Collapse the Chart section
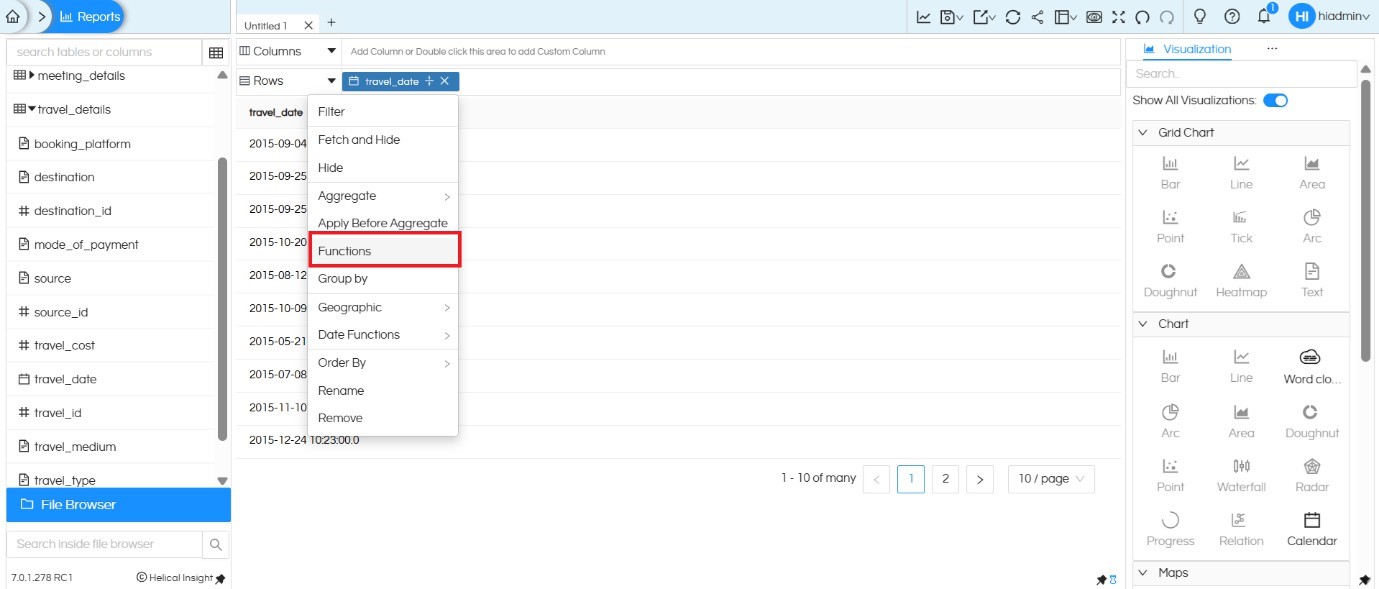The image size is (1379, 589). pyautogui.click(x=1143, y=324)
